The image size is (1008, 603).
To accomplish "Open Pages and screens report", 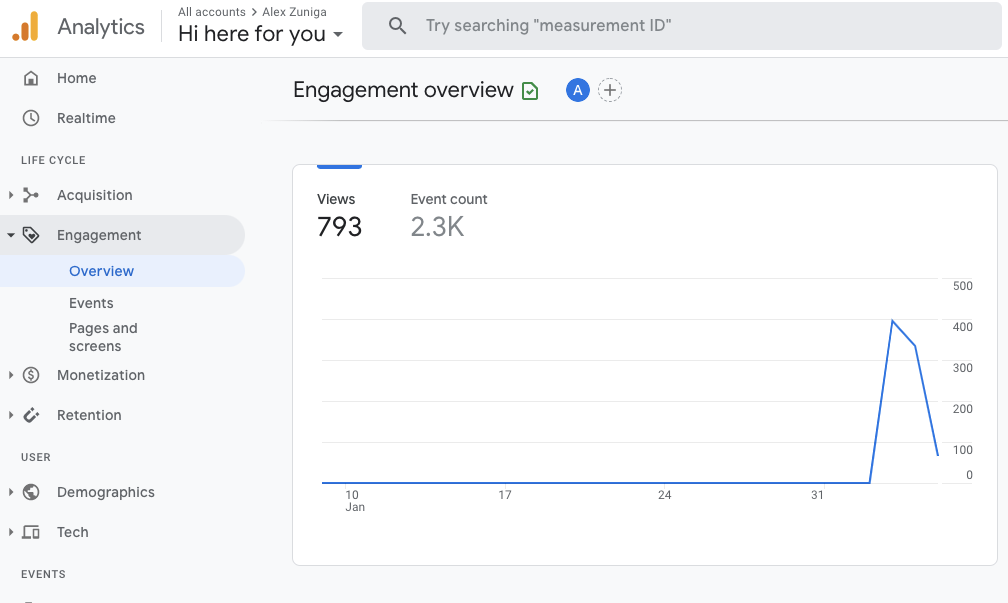I will click(103, 336).
